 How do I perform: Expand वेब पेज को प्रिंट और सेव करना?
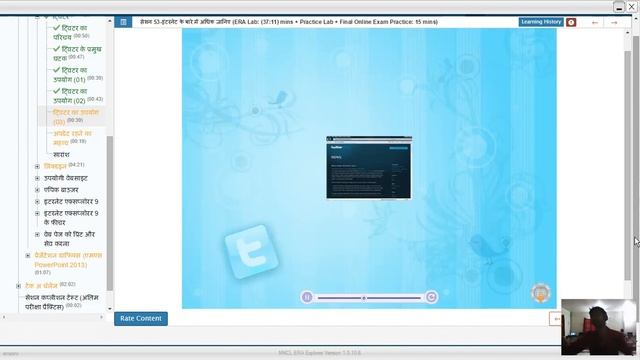(x=37, y=235)
